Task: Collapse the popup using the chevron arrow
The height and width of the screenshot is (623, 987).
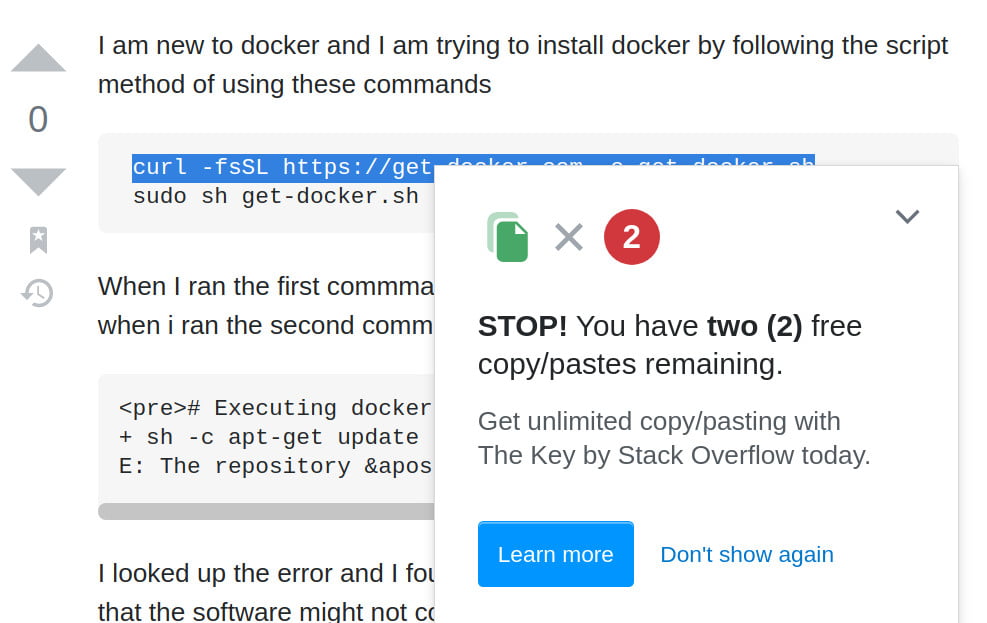Action: point(907,216)
